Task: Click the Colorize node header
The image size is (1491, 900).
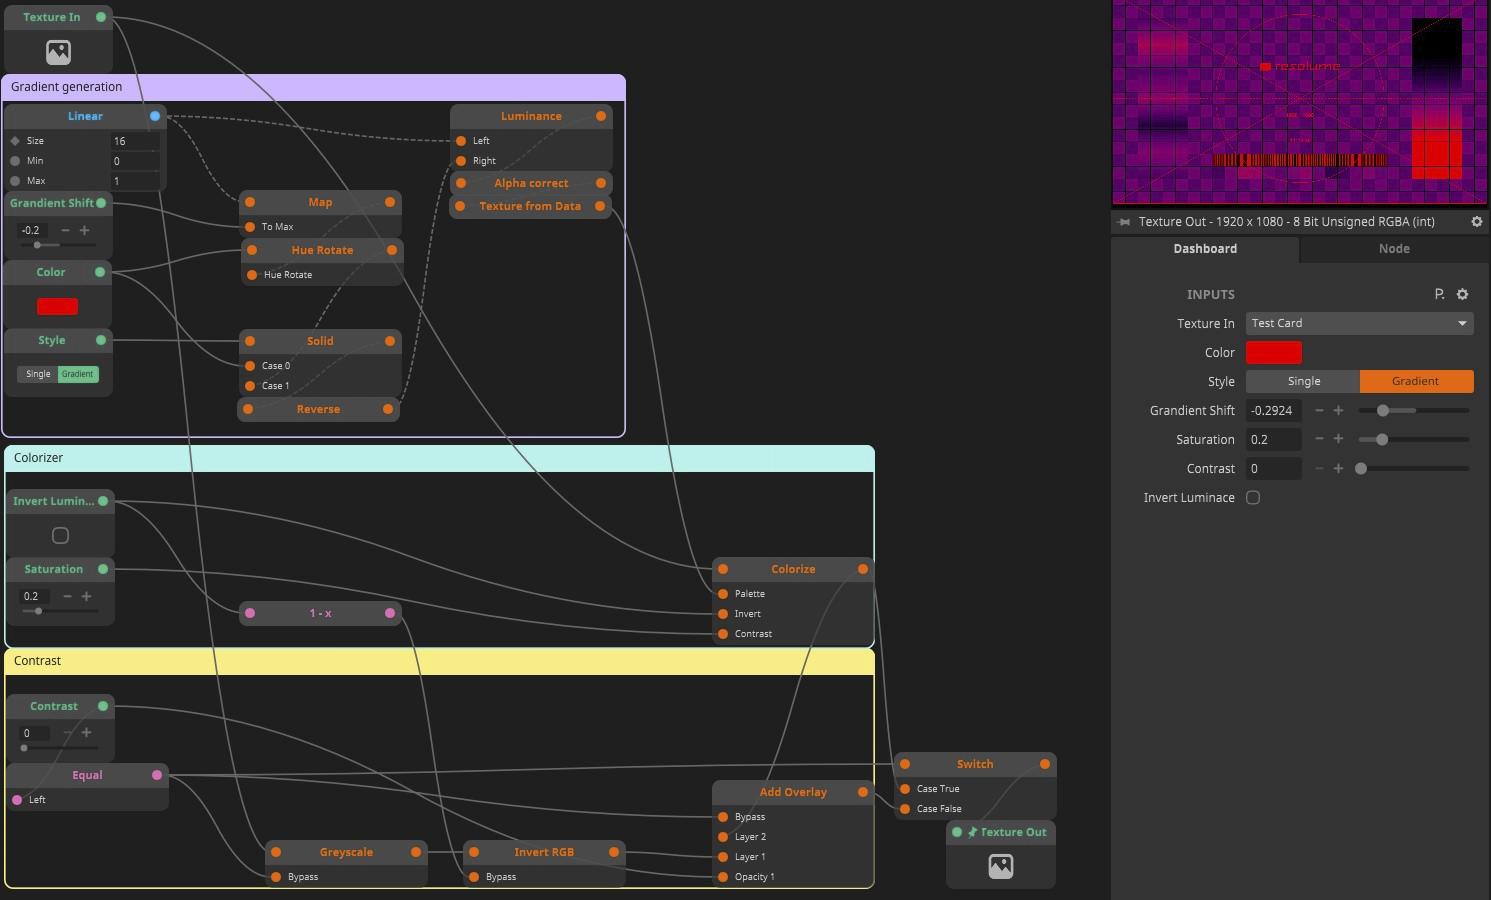Action: (792, 569)
